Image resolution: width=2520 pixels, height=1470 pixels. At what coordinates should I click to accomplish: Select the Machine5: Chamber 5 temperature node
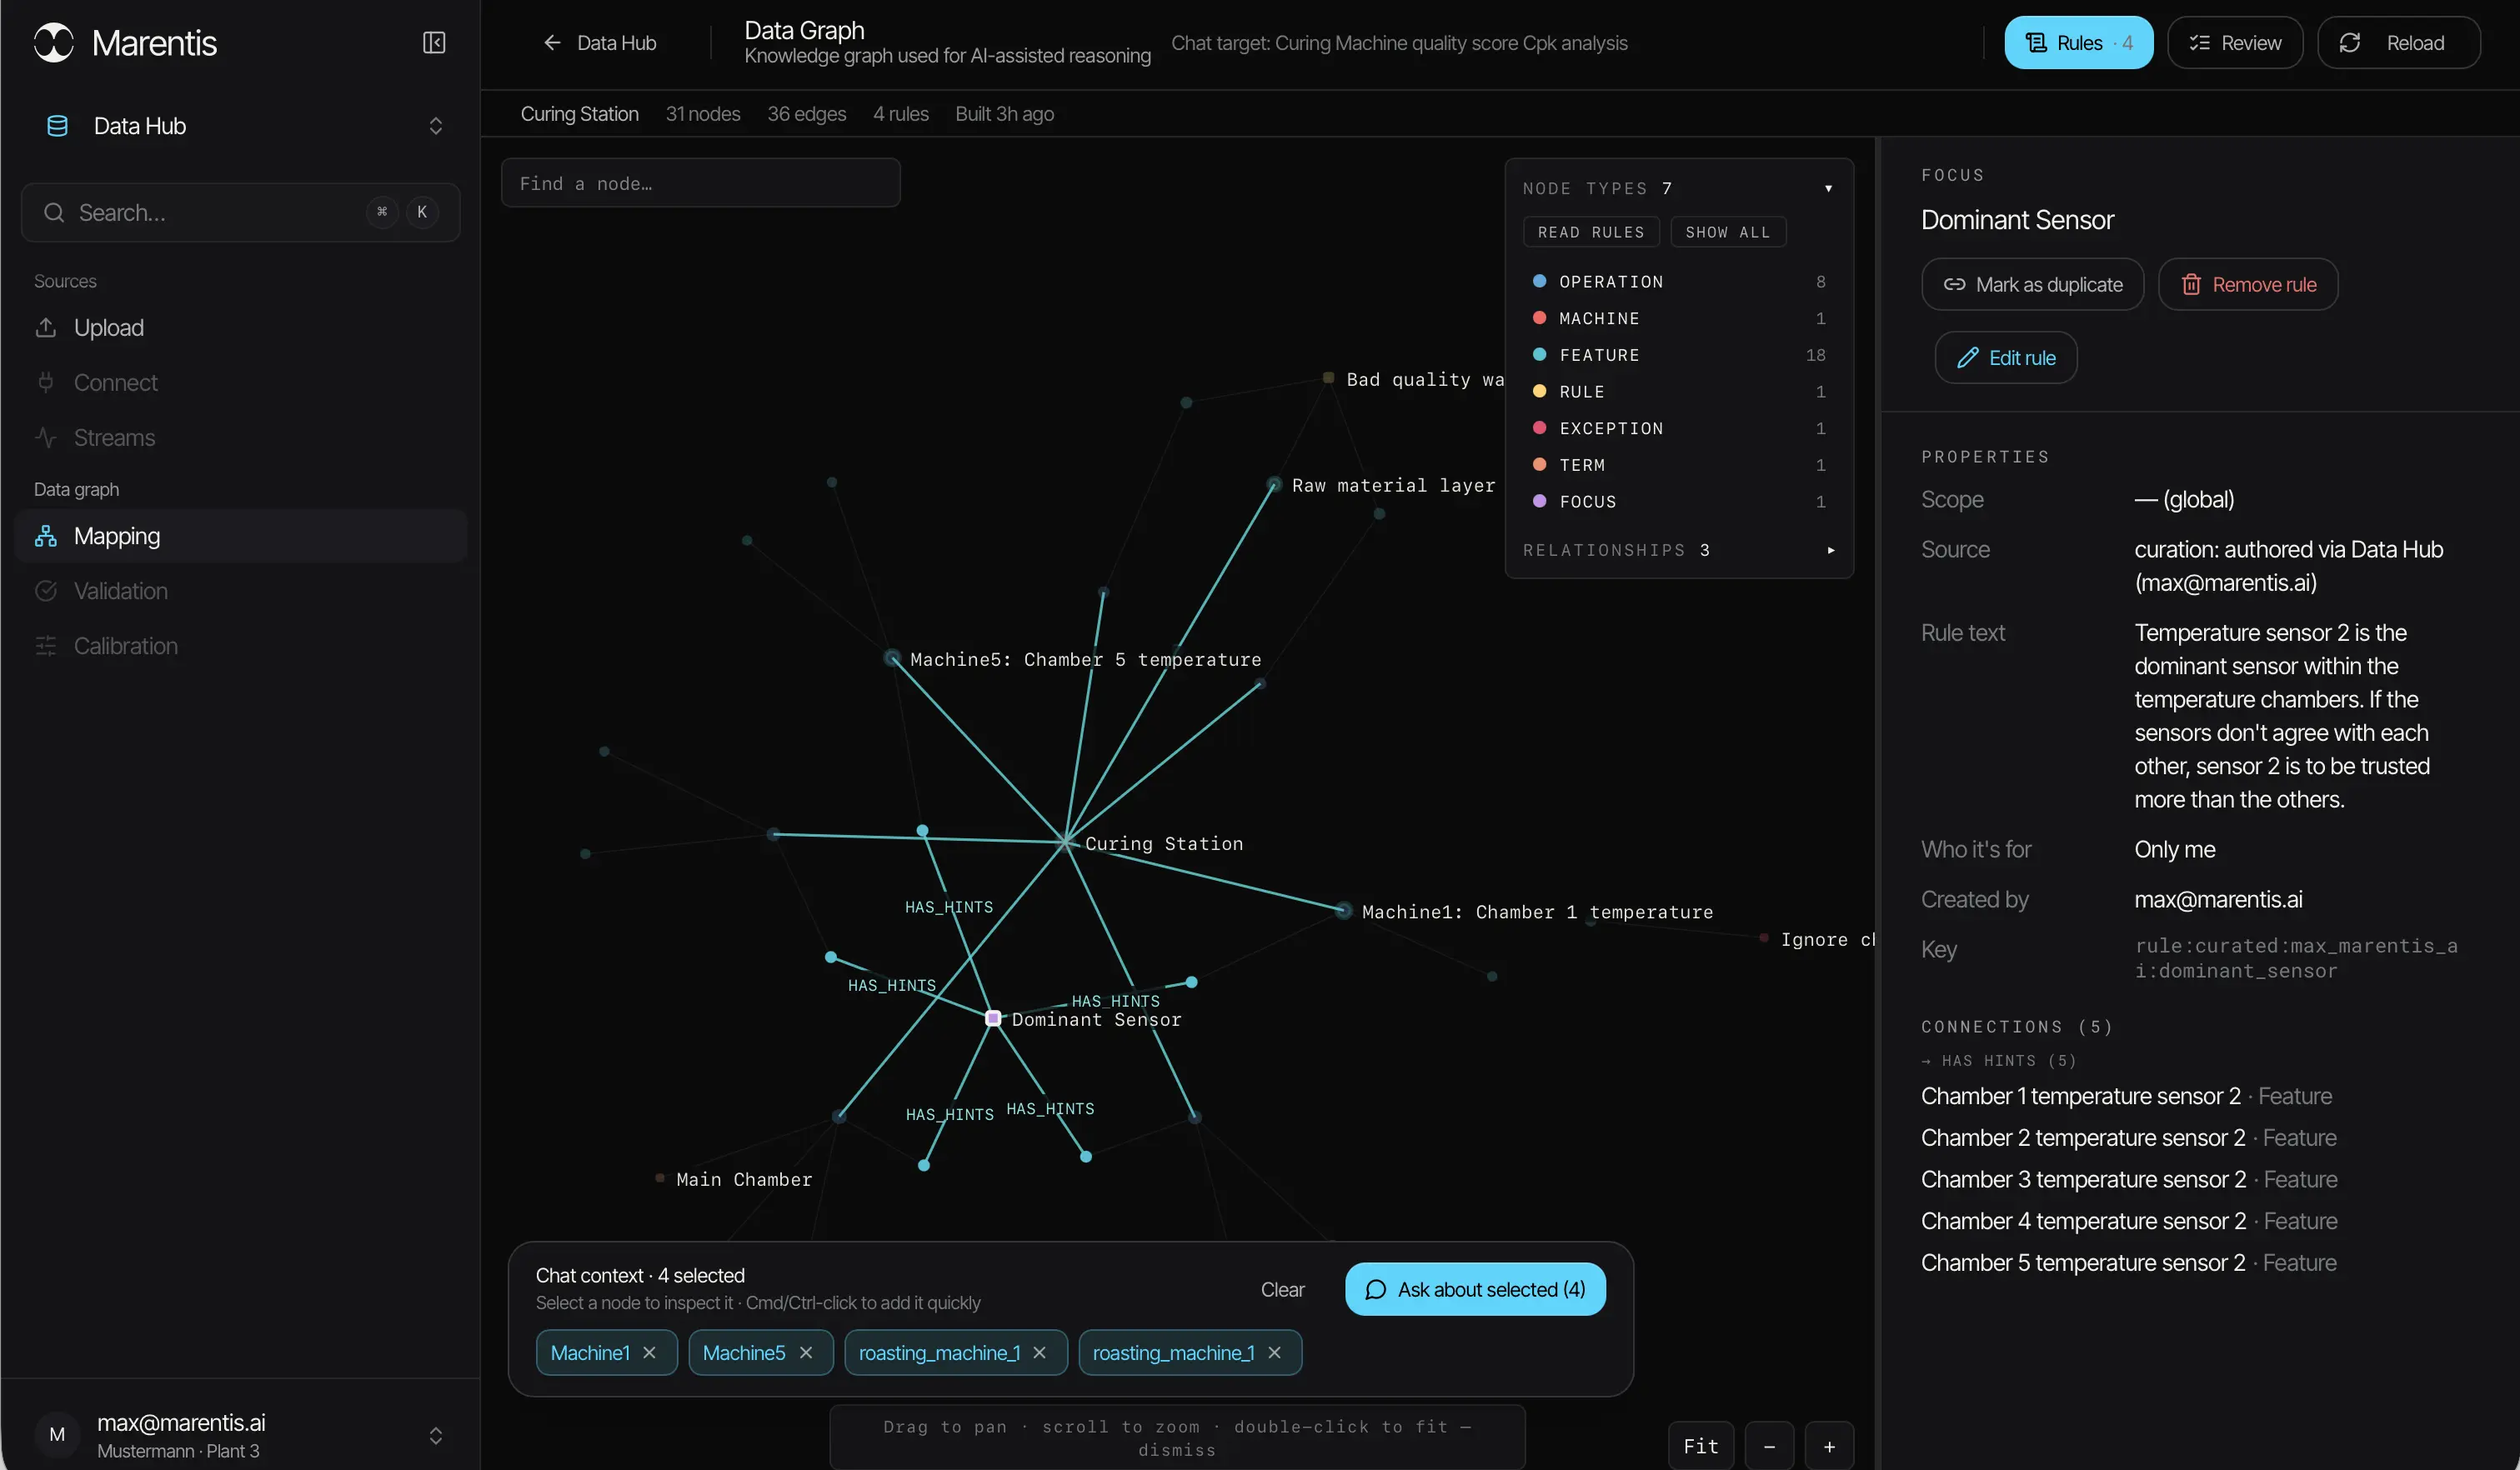coord(893,658)
